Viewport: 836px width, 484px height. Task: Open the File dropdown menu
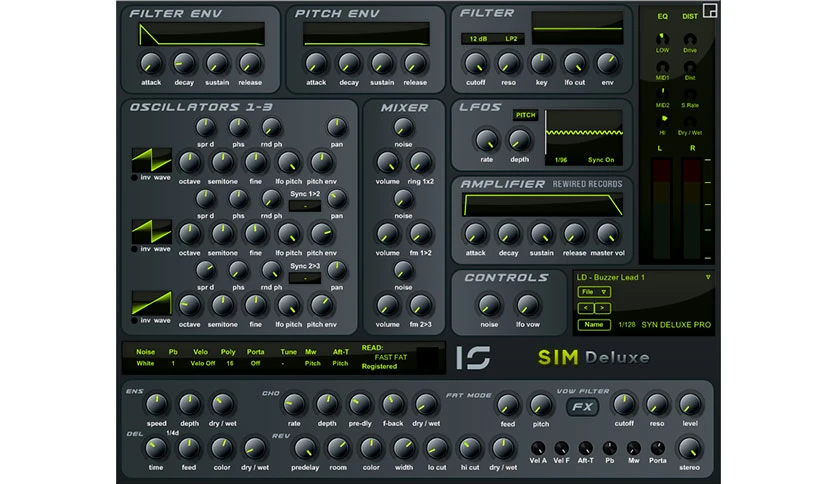(x=594, y=292)
